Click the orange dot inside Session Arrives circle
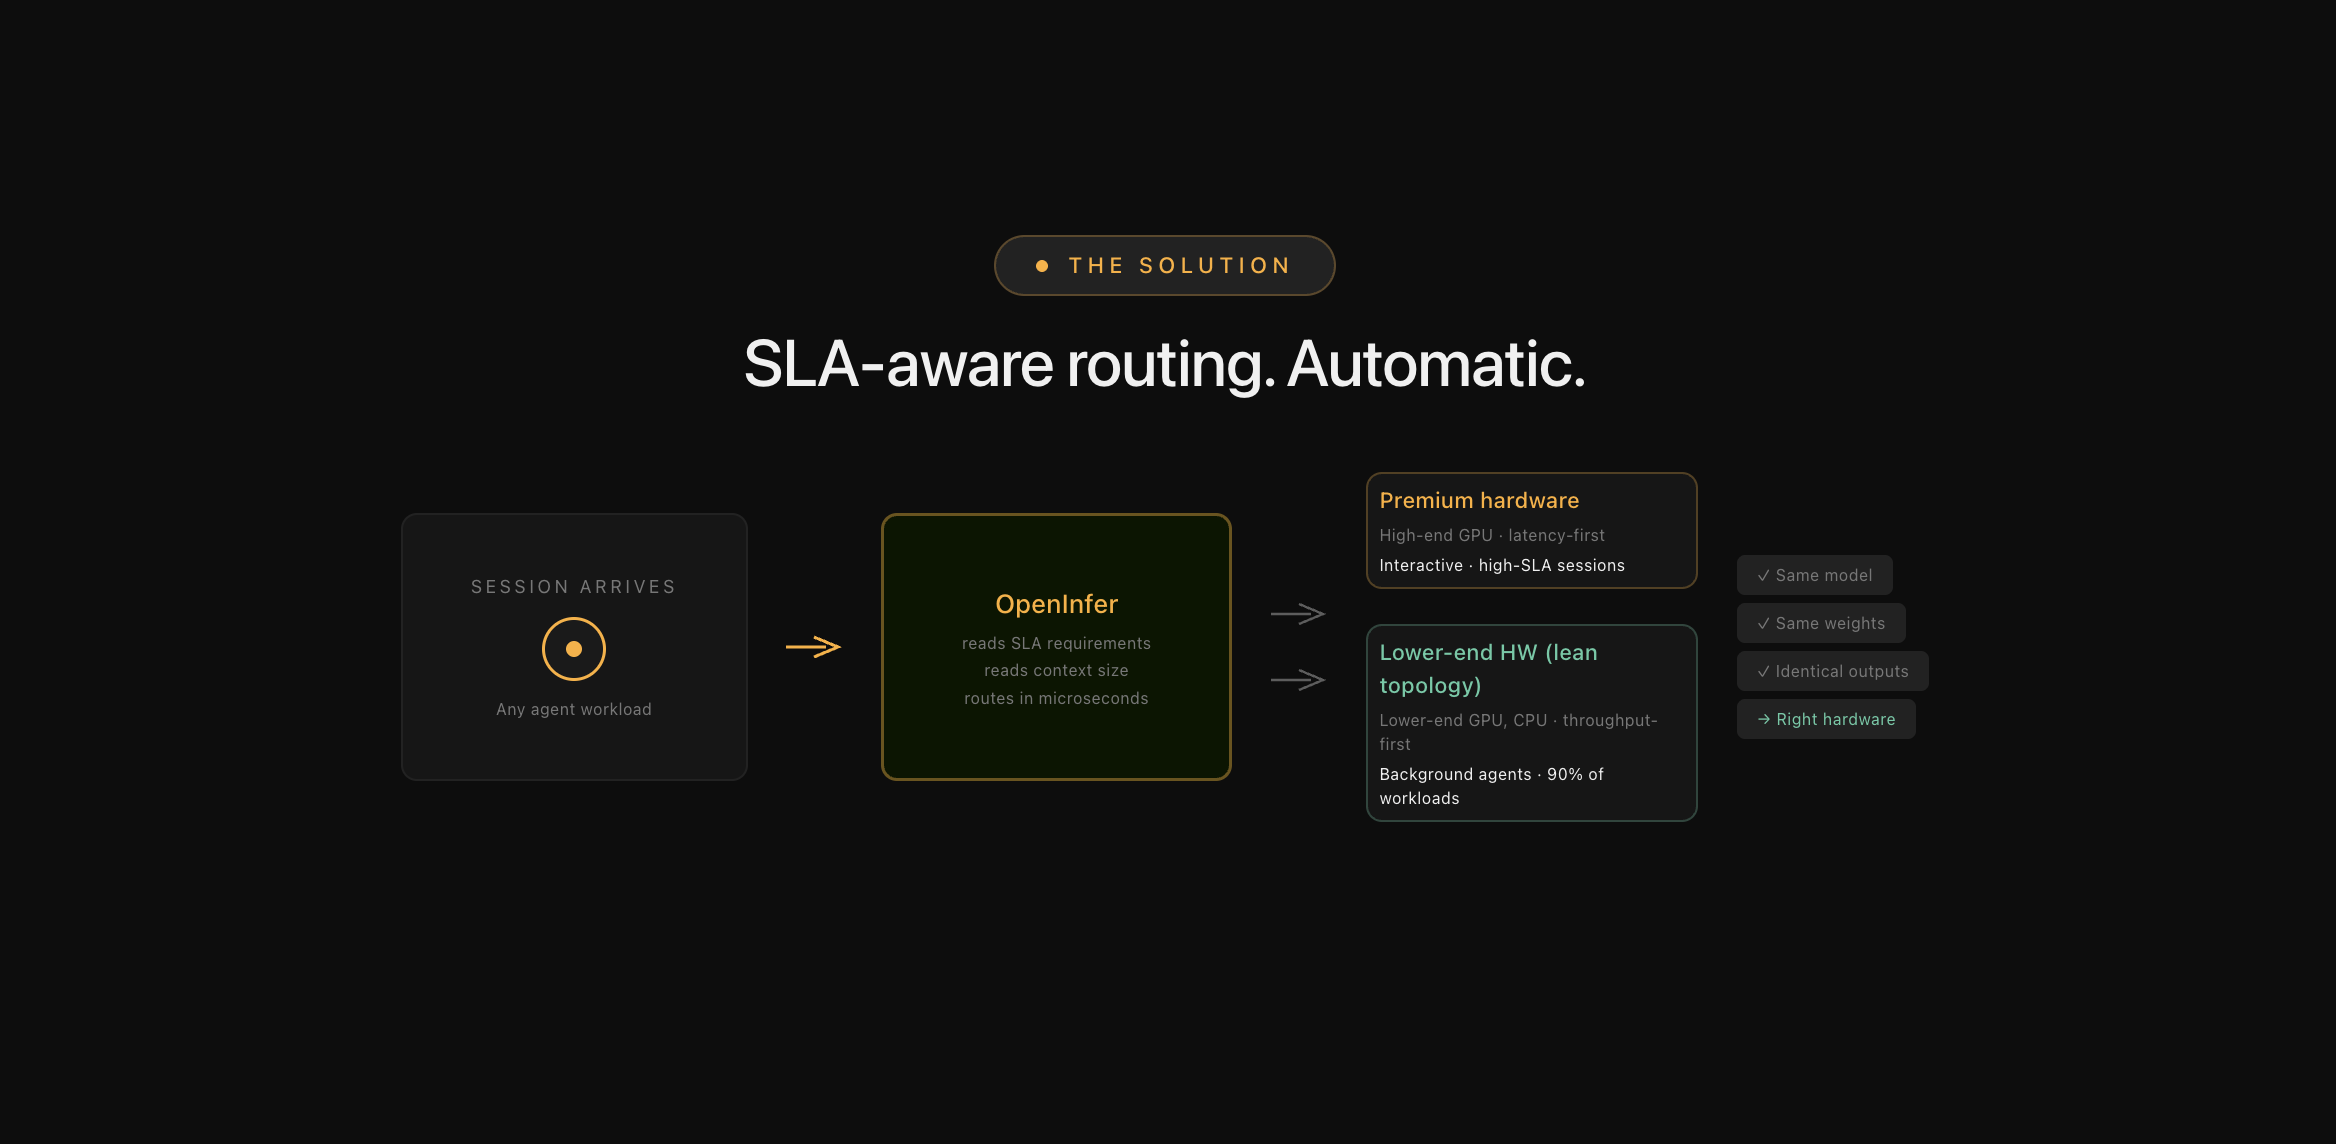 tap(574, 648)
